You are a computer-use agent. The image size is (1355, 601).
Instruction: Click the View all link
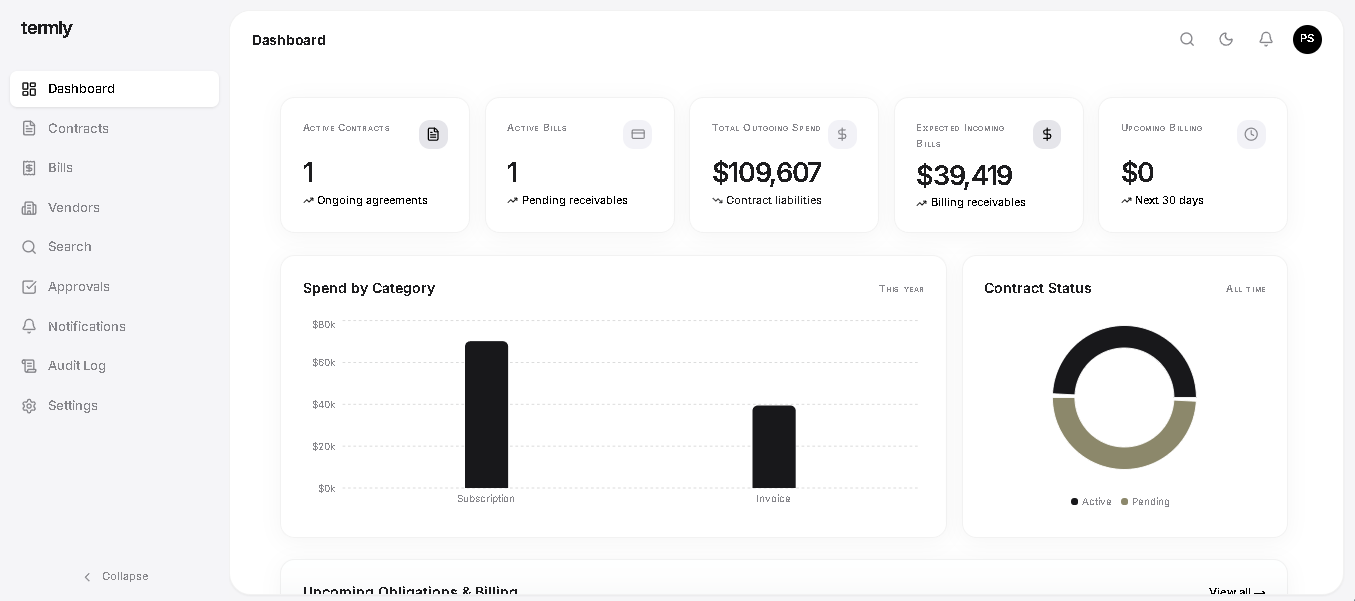[x=1237, y=591]
